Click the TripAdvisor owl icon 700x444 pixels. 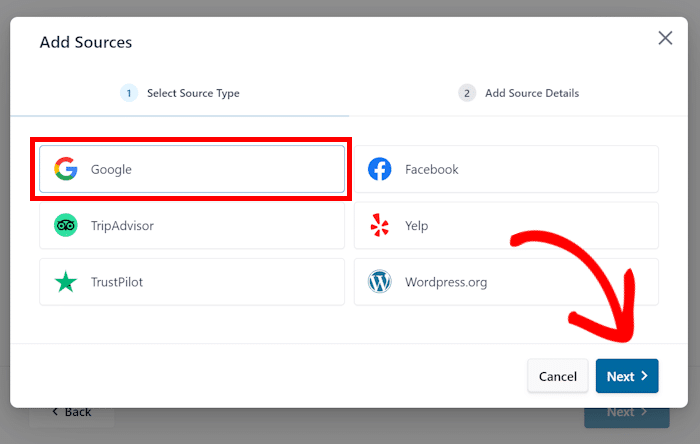(66, 225)
